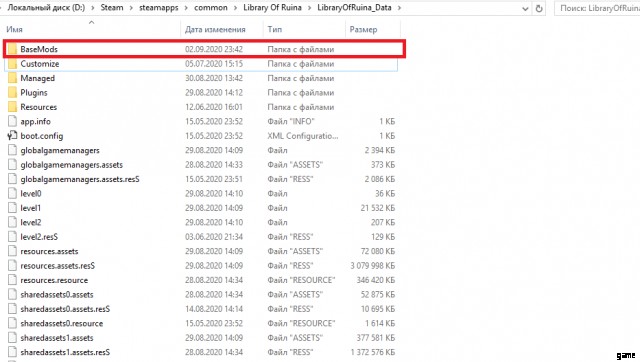Open the address bar history dropdown arrow
The height and width of the screenshot is (362, 640).
click(x=525, y=9)
